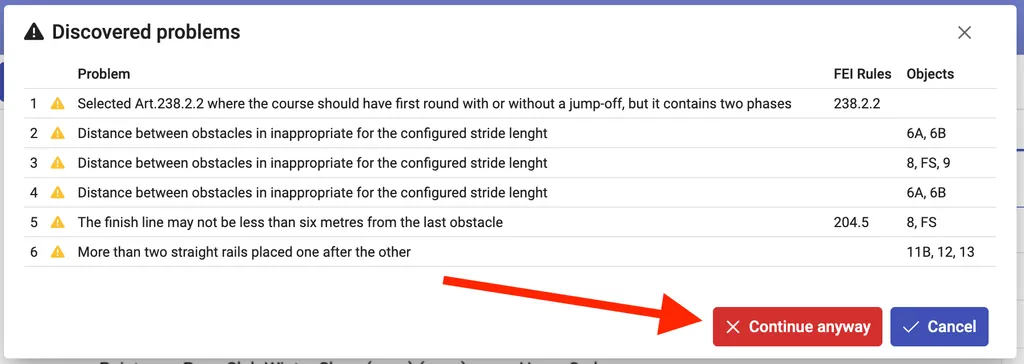Click the warning icon in problem row 3

[57, 163]
